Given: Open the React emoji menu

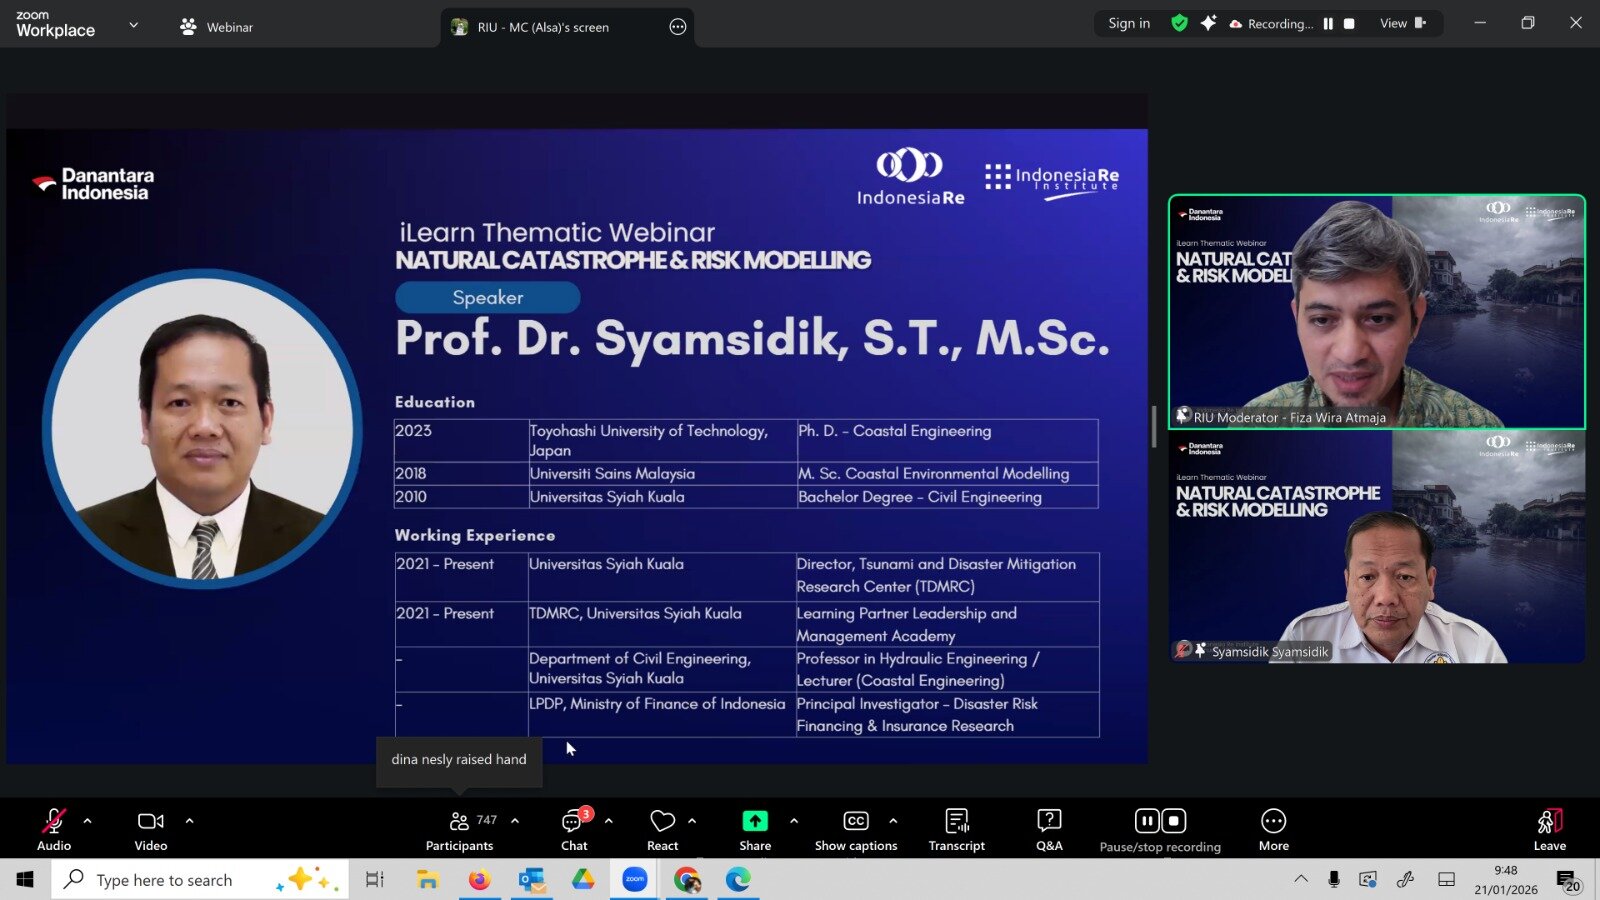Looking at the screenshot, I should pos(662,829).
